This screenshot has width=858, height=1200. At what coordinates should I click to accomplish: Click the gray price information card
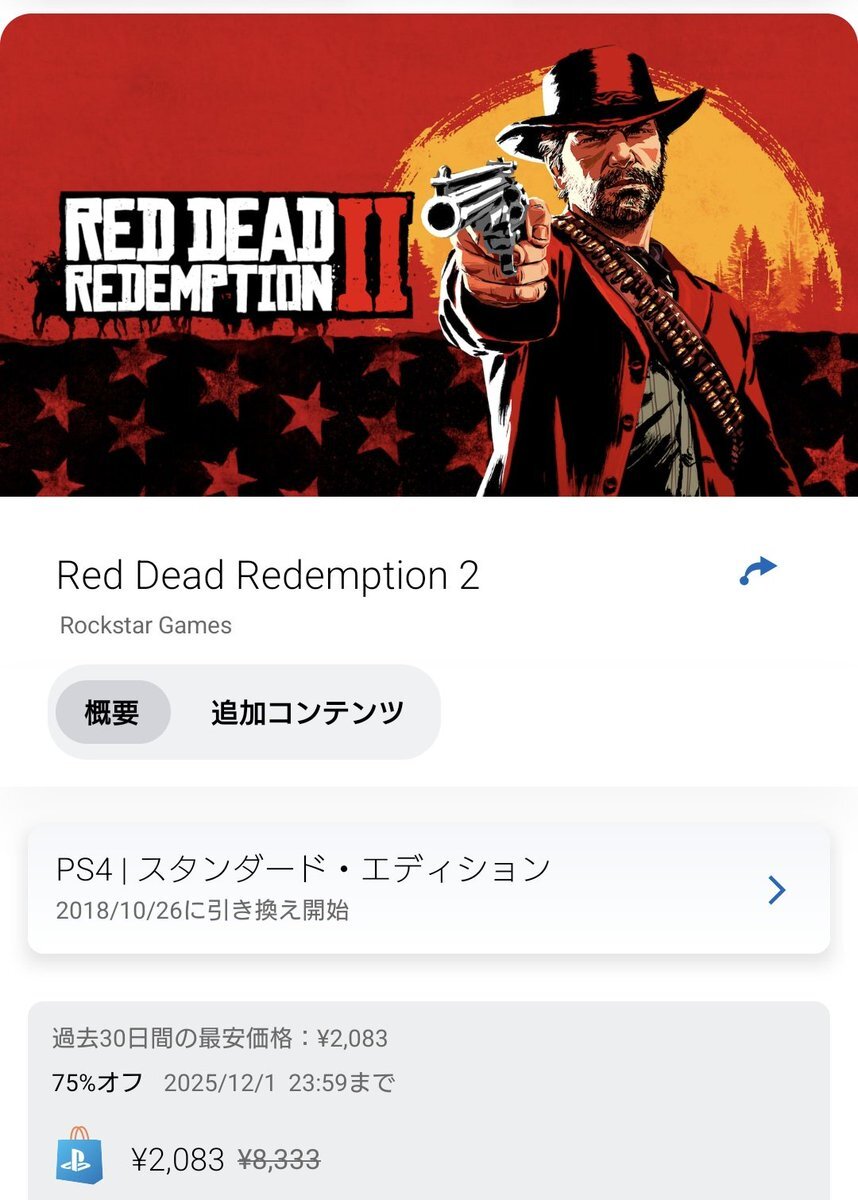click(429, 1100)
